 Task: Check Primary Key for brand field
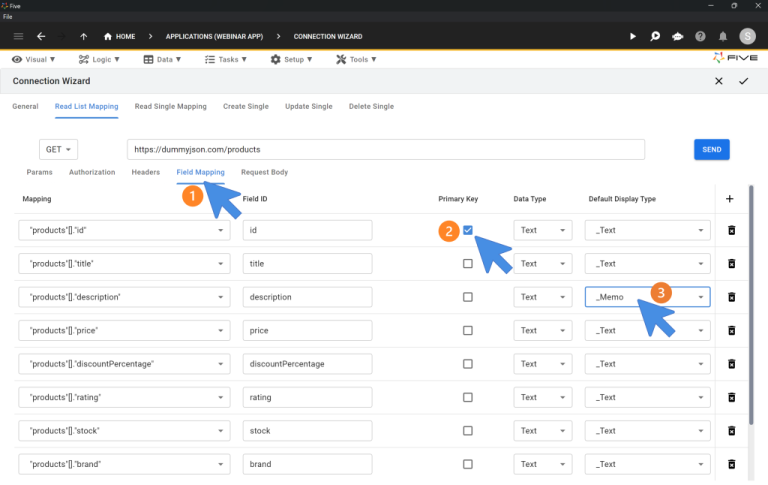coord(468,464)
